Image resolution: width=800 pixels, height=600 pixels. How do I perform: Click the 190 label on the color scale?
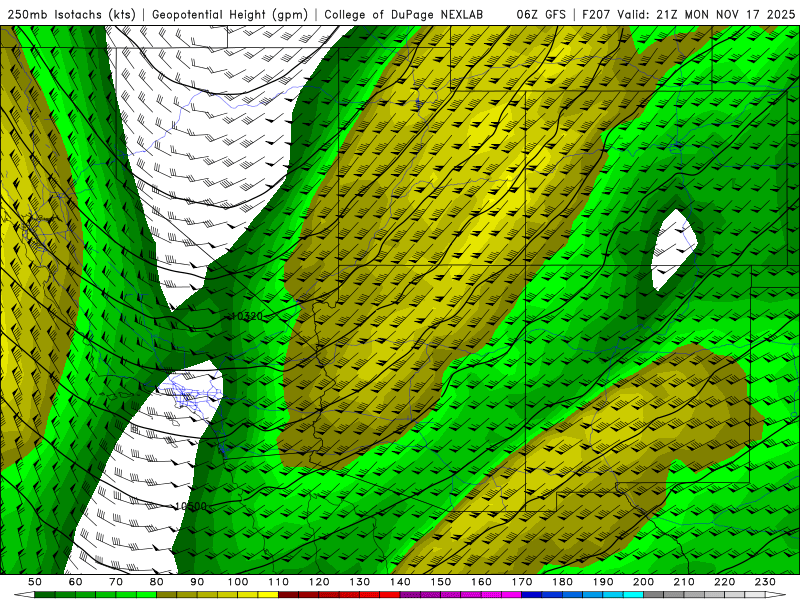tap(603, 582)
